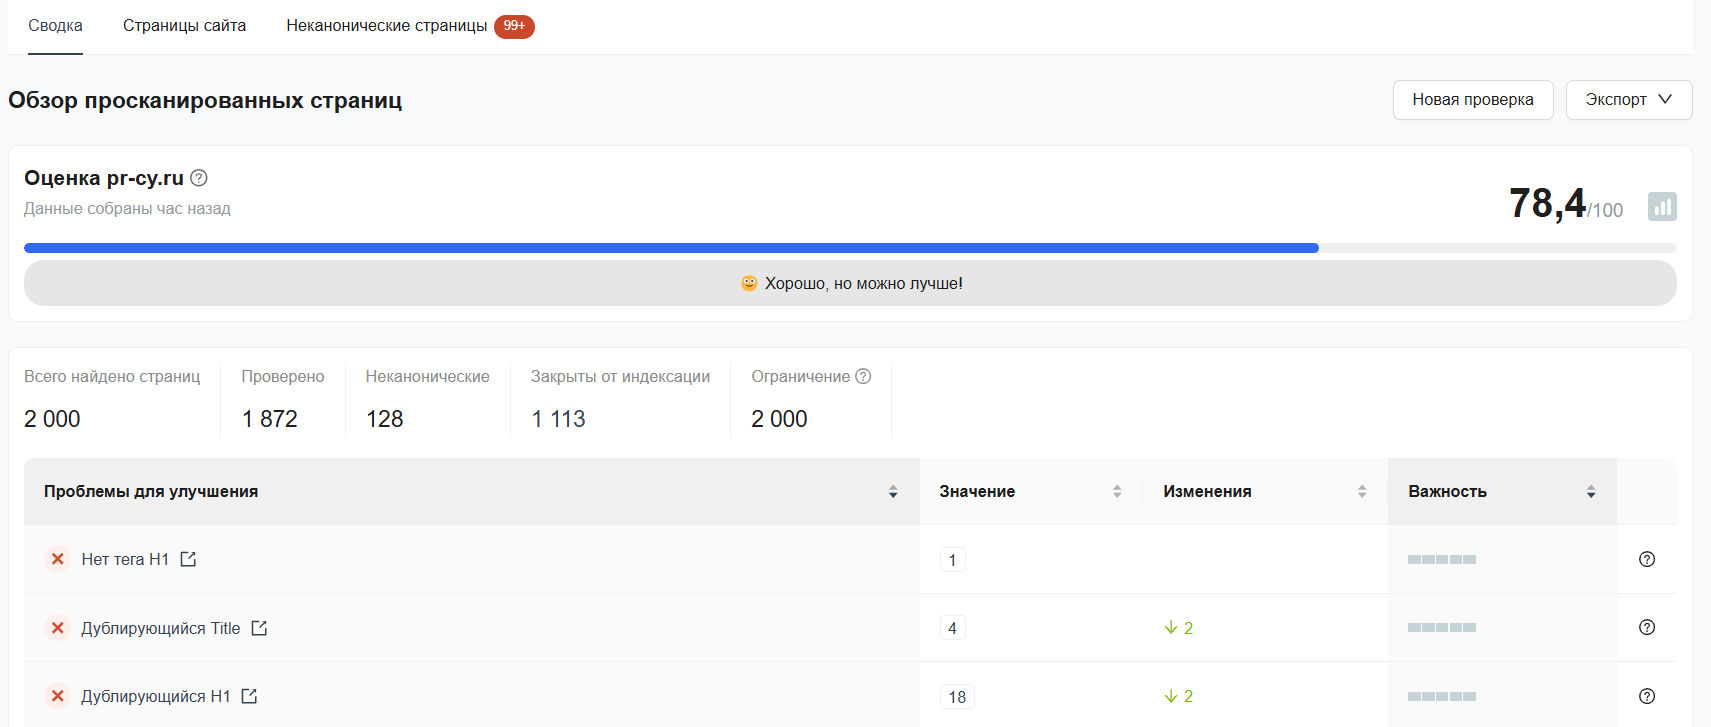Click red error icon in Дублирующийся Title row

pyautogui.click(x=58, y=628)
